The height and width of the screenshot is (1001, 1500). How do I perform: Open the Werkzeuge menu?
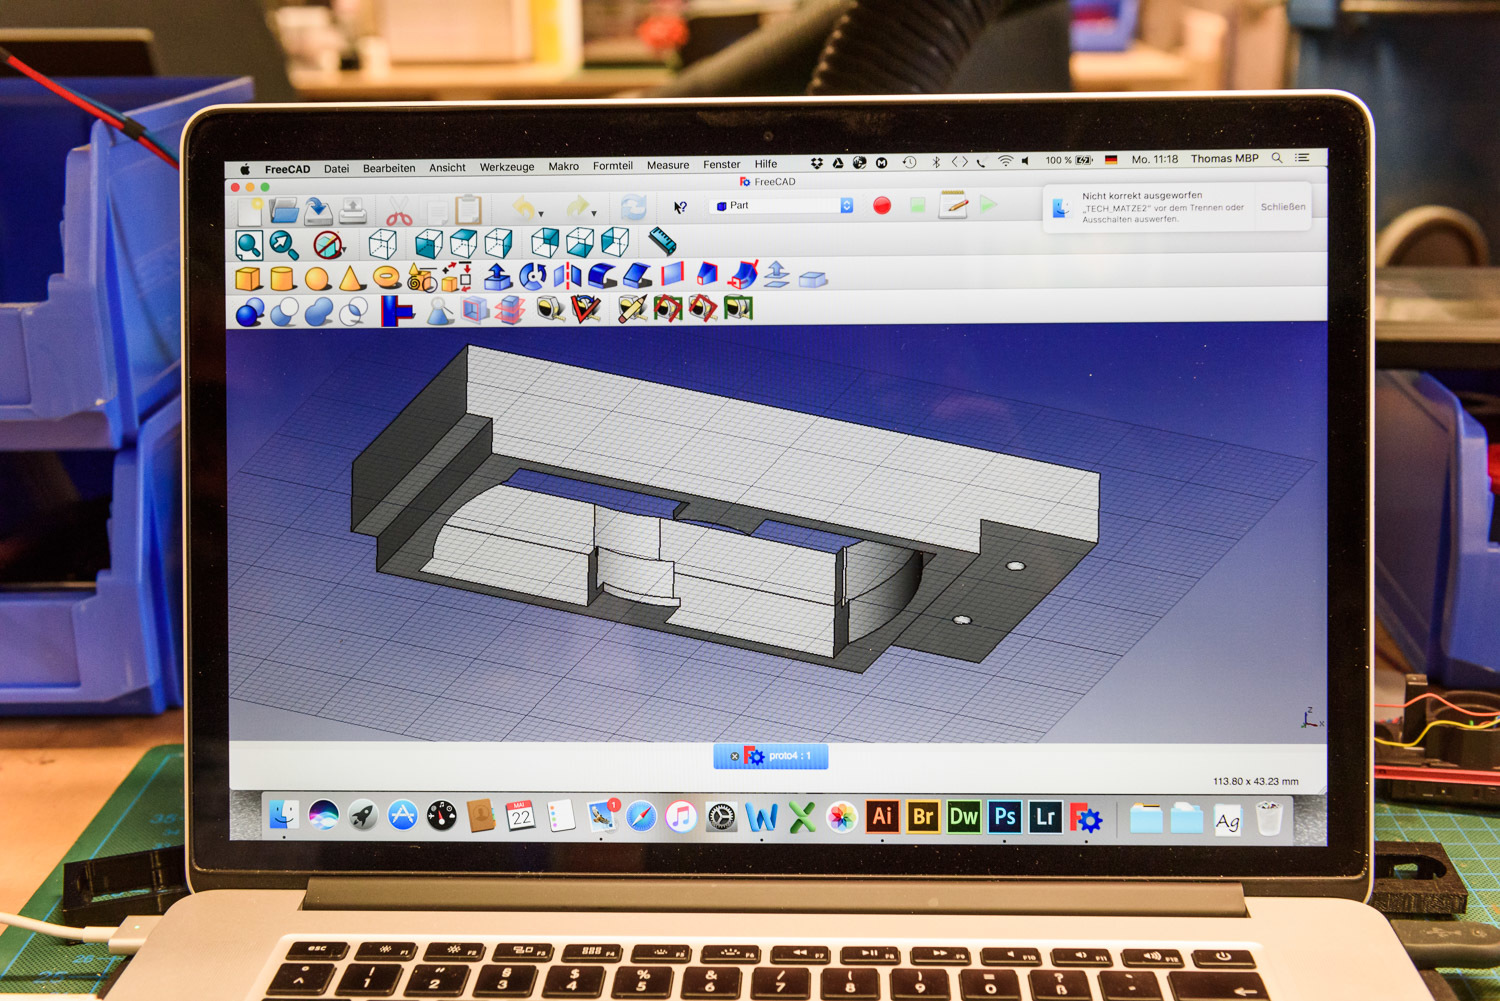click(507, 167)
